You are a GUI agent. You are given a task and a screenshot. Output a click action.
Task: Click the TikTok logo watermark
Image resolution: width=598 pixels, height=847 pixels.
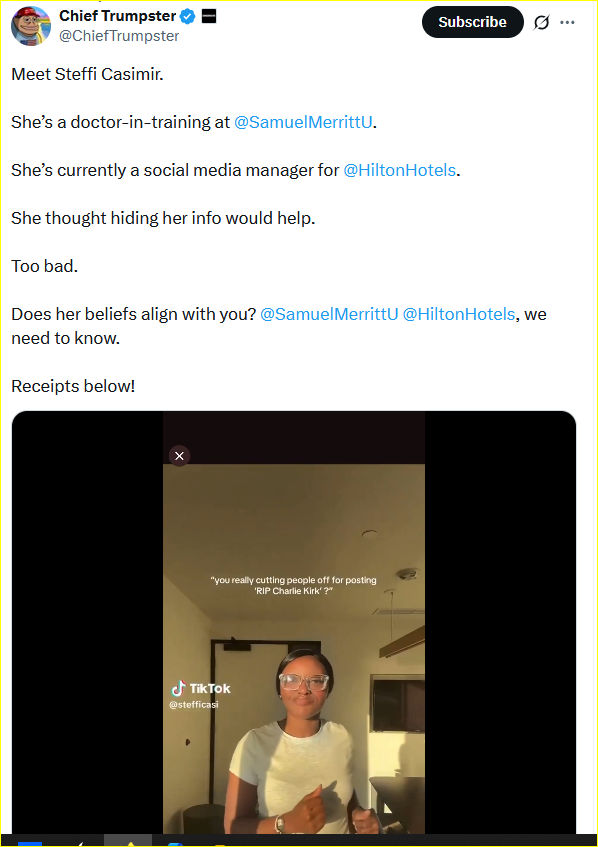click(201, 688)
